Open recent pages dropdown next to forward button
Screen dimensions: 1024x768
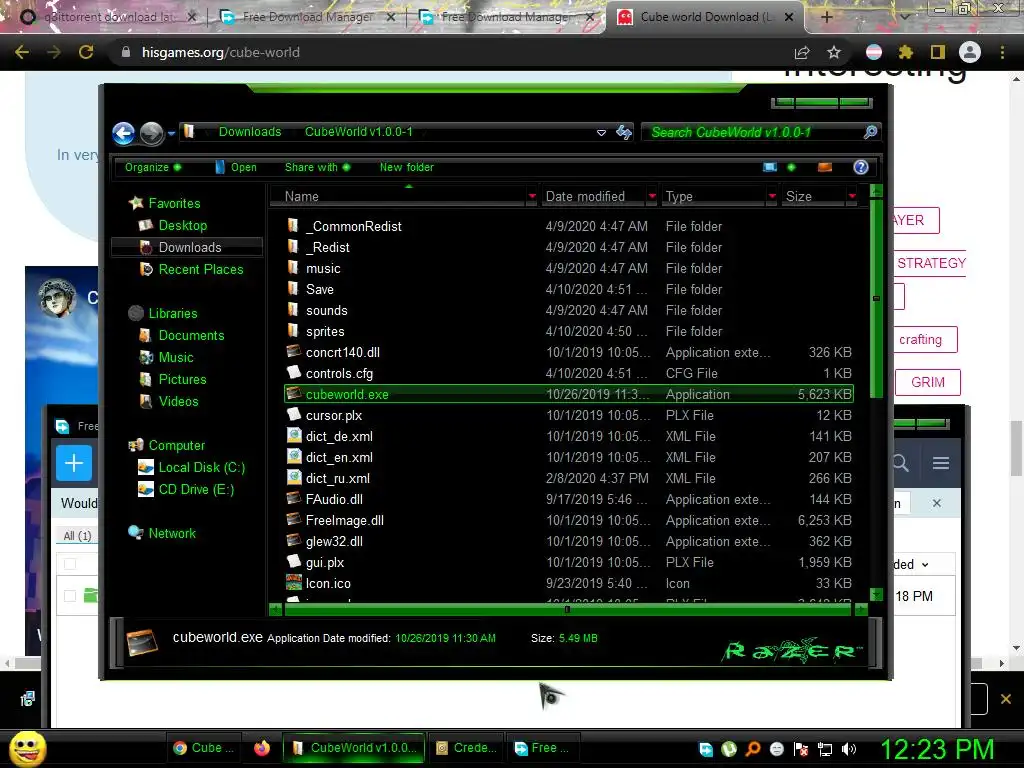coord(171,133)
